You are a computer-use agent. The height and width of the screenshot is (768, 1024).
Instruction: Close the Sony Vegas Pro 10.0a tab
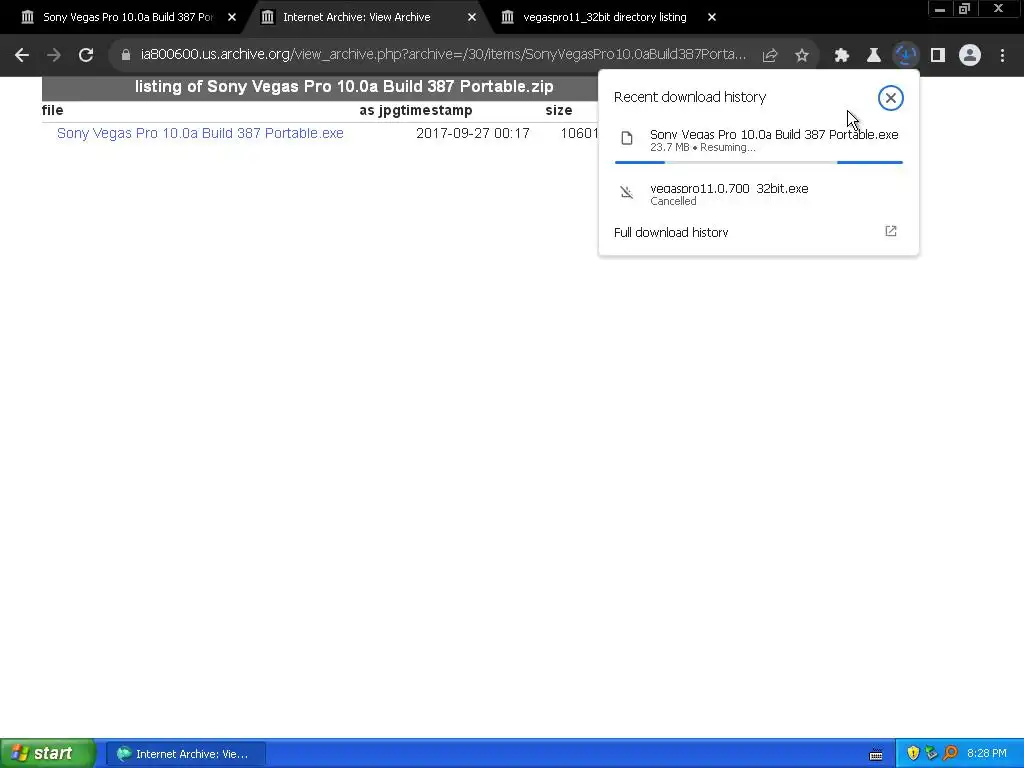pos(232,17)
